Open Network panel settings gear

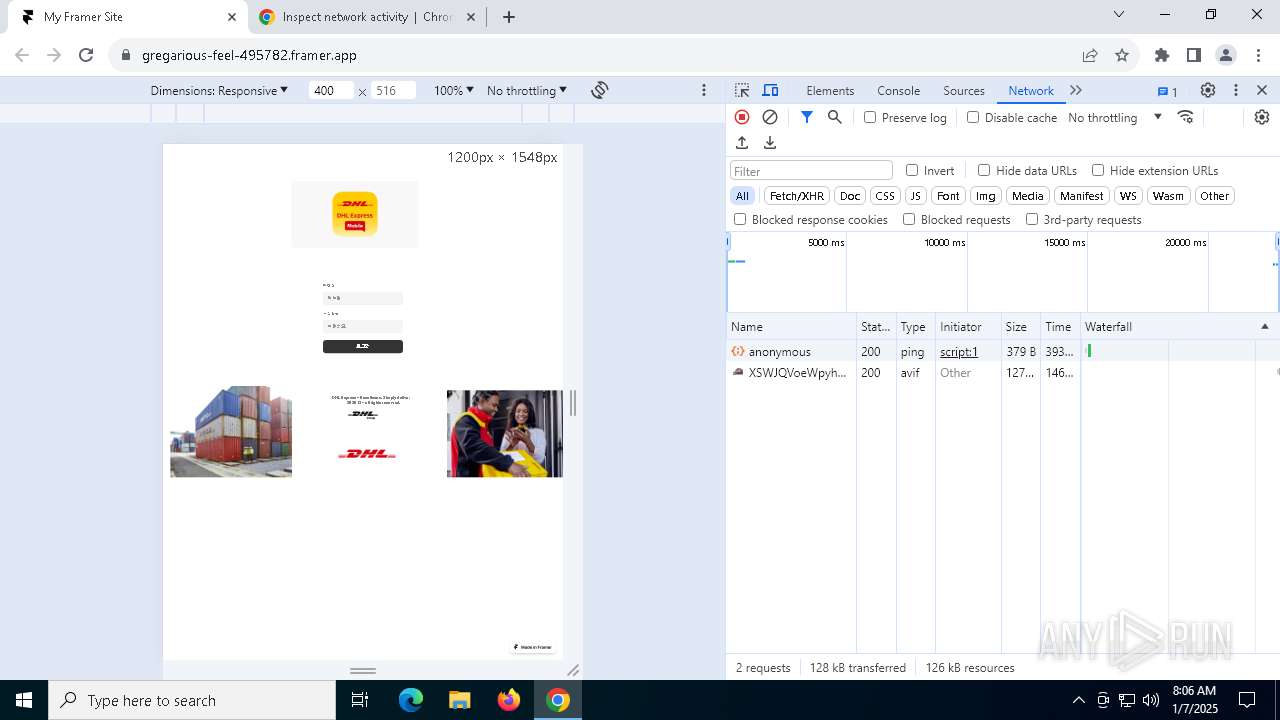pos(1262,117)
